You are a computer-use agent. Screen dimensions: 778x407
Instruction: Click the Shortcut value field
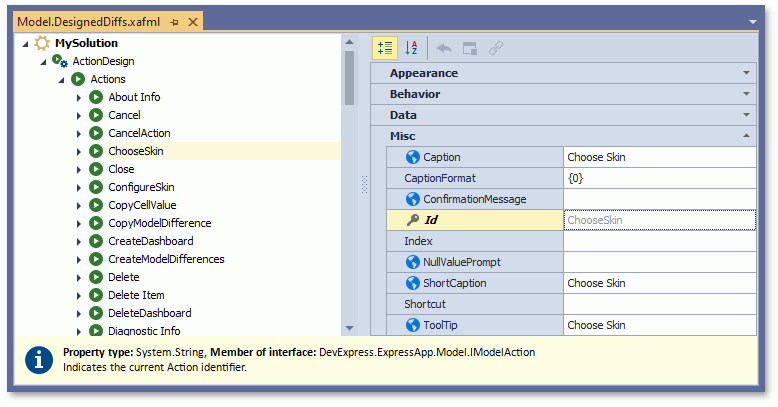(x=659, y=304)
